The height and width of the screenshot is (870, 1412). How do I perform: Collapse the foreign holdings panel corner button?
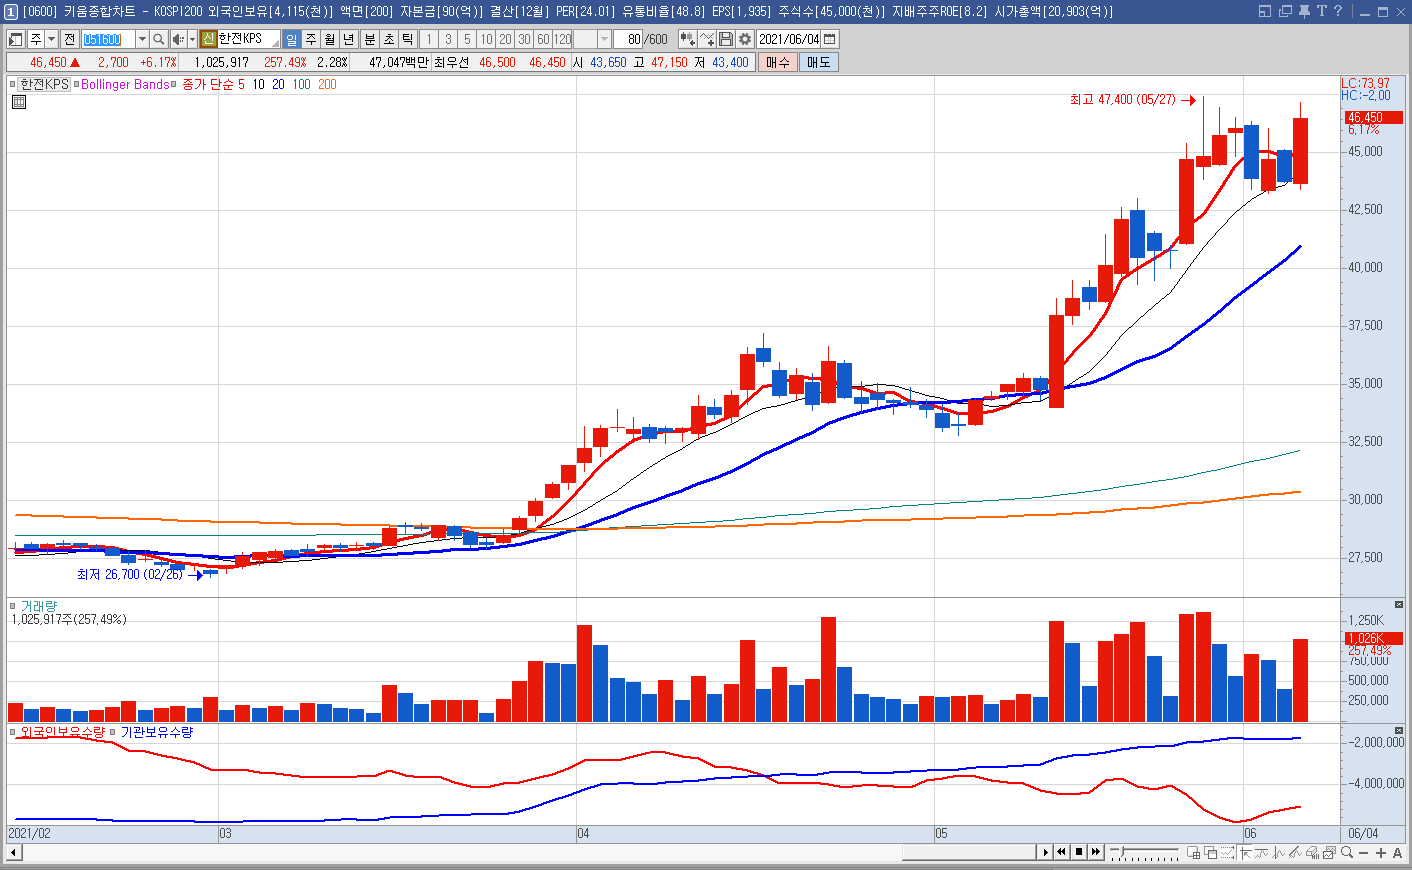coord(1398,731)
